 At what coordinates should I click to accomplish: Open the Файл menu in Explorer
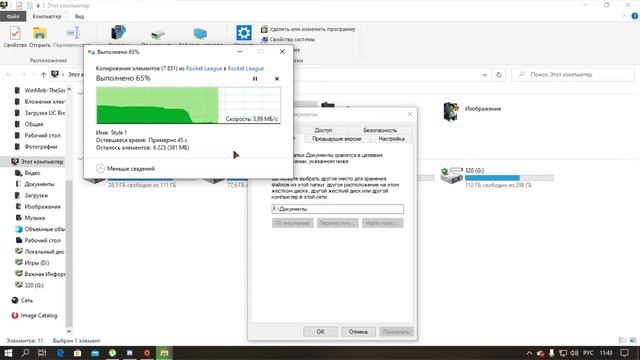[13, 16]
